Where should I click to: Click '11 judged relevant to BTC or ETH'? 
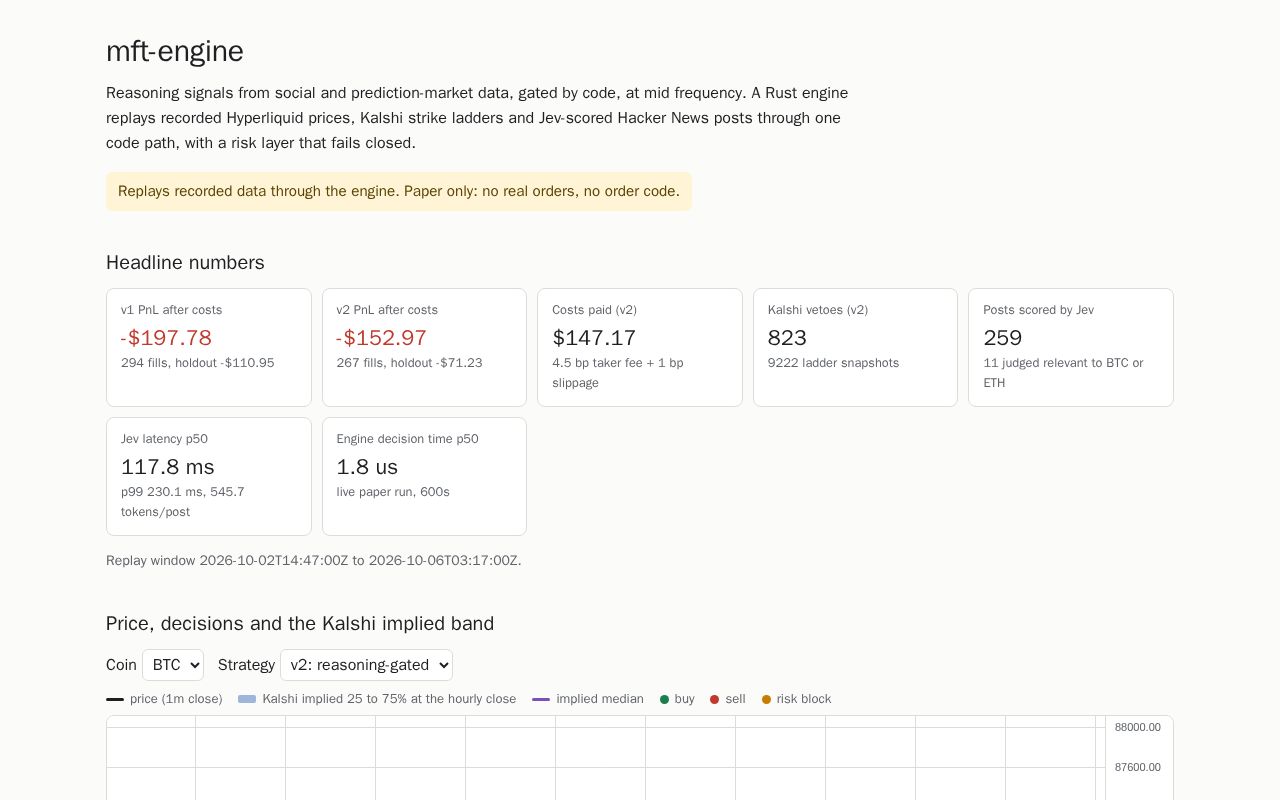[x=1063, y=373]
